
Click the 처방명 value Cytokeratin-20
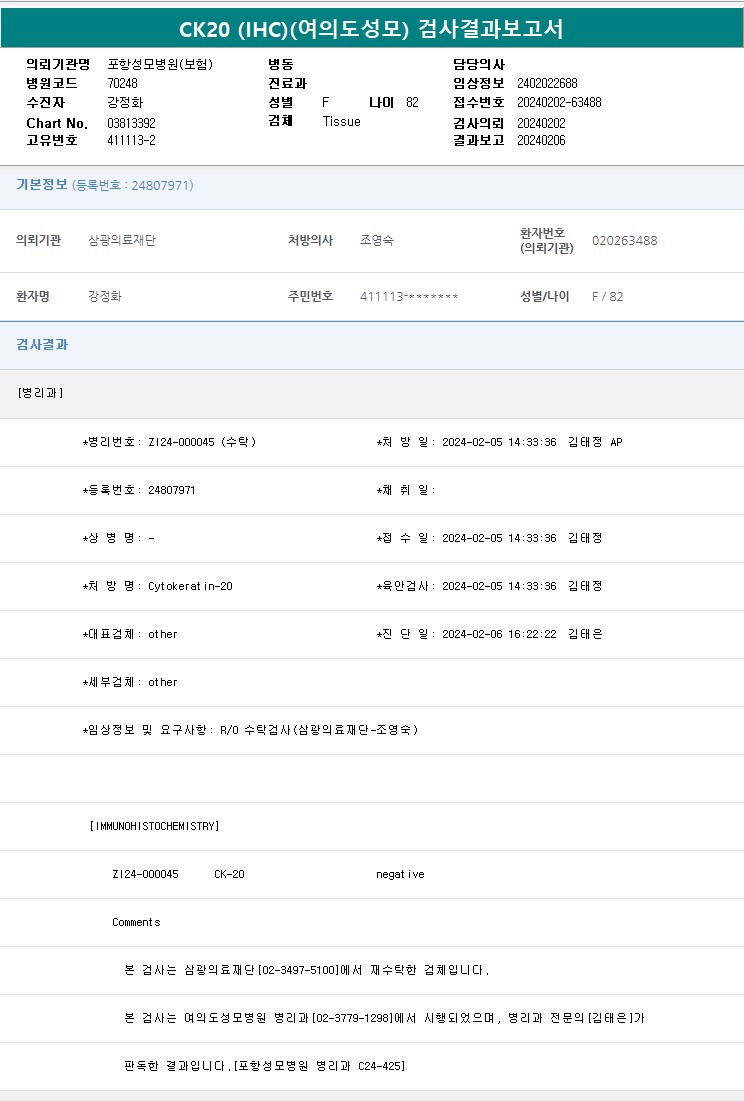pos(190,586)
